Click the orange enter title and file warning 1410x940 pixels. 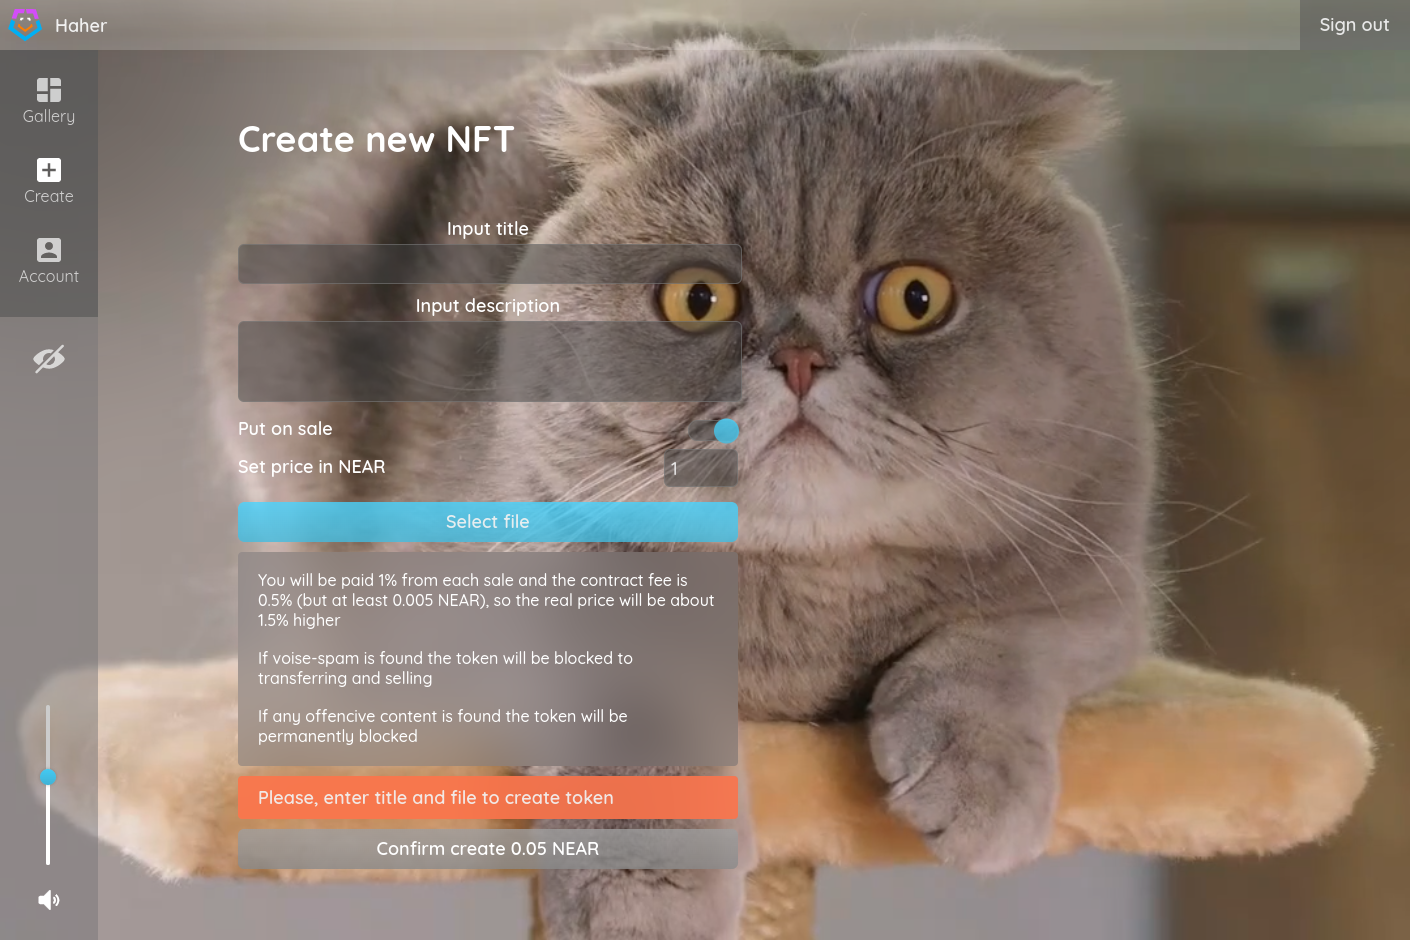click(488, 798)
